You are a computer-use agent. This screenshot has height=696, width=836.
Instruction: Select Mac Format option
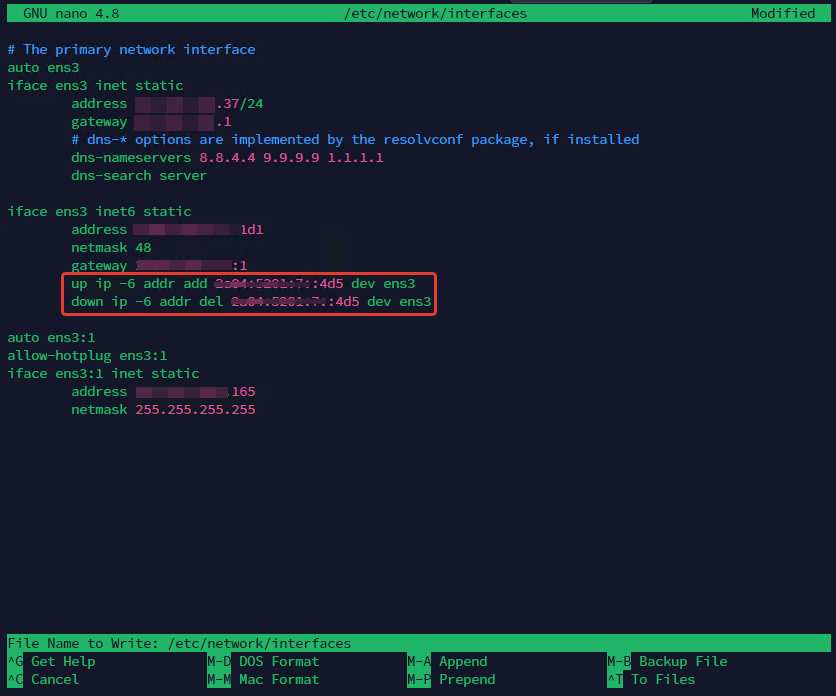278,679
